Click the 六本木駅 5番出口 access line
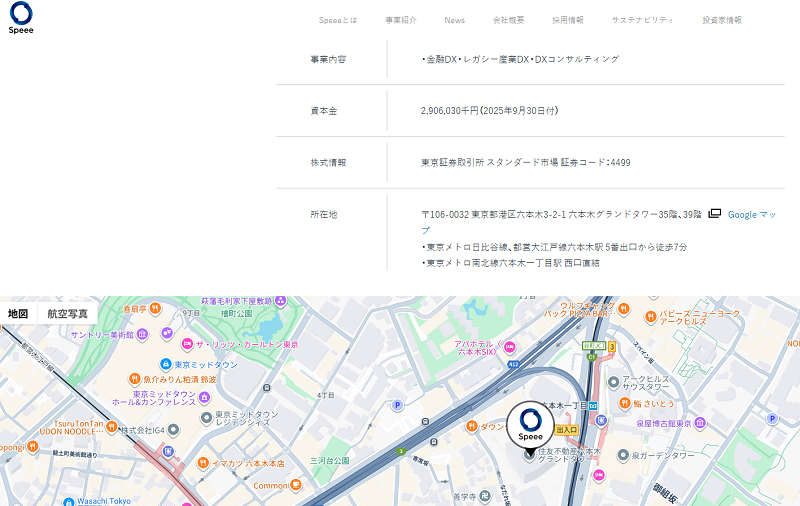The width and height of the screenshot is (800, 506). tap(554, 247)
